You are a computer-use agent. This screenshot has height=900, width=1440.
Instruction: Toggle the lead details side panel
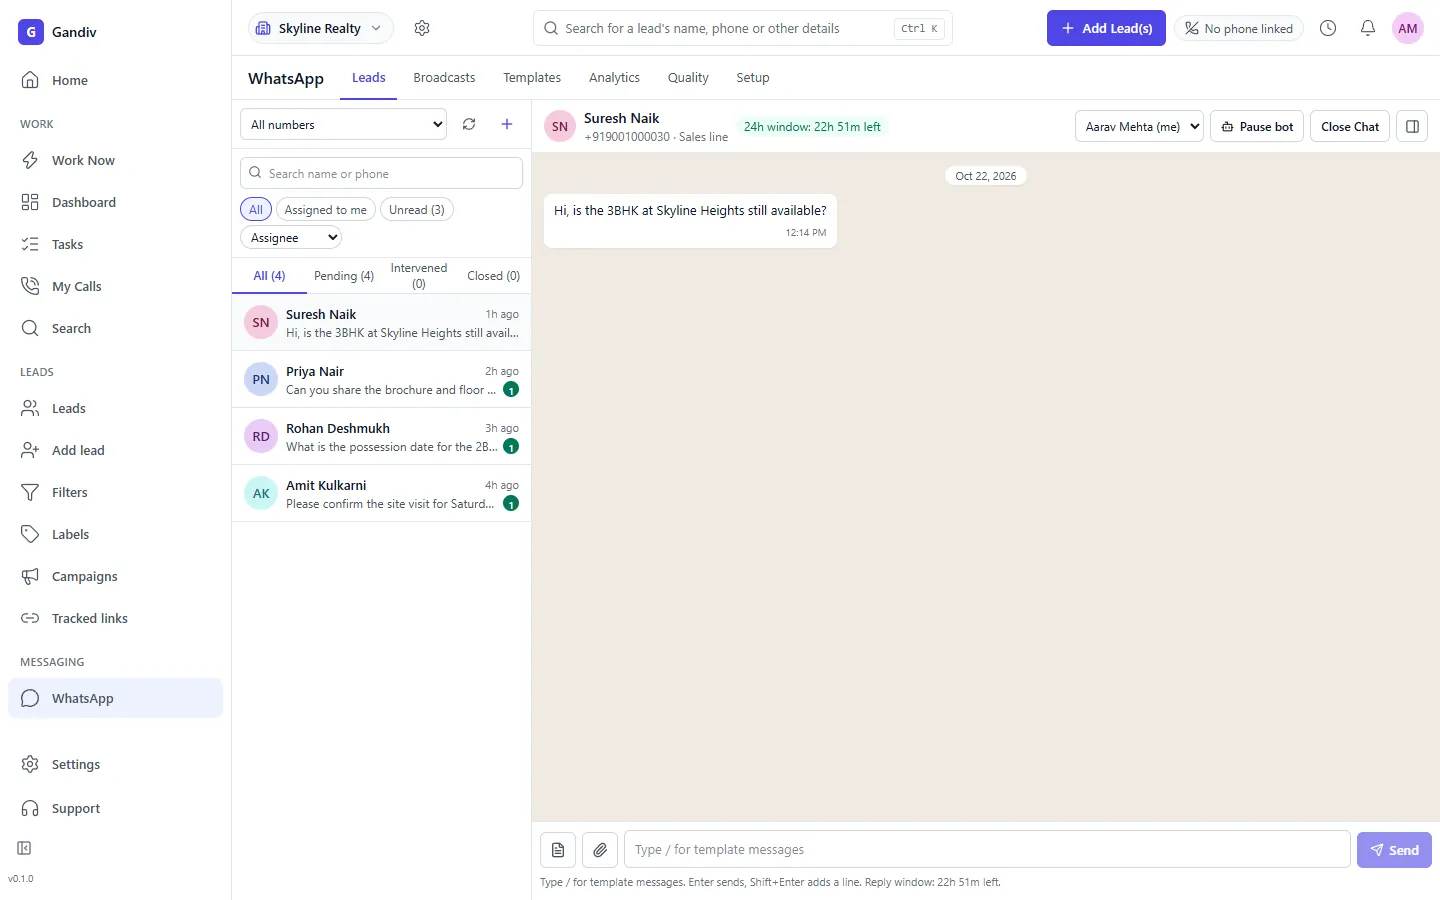[x=1412, y=126]
